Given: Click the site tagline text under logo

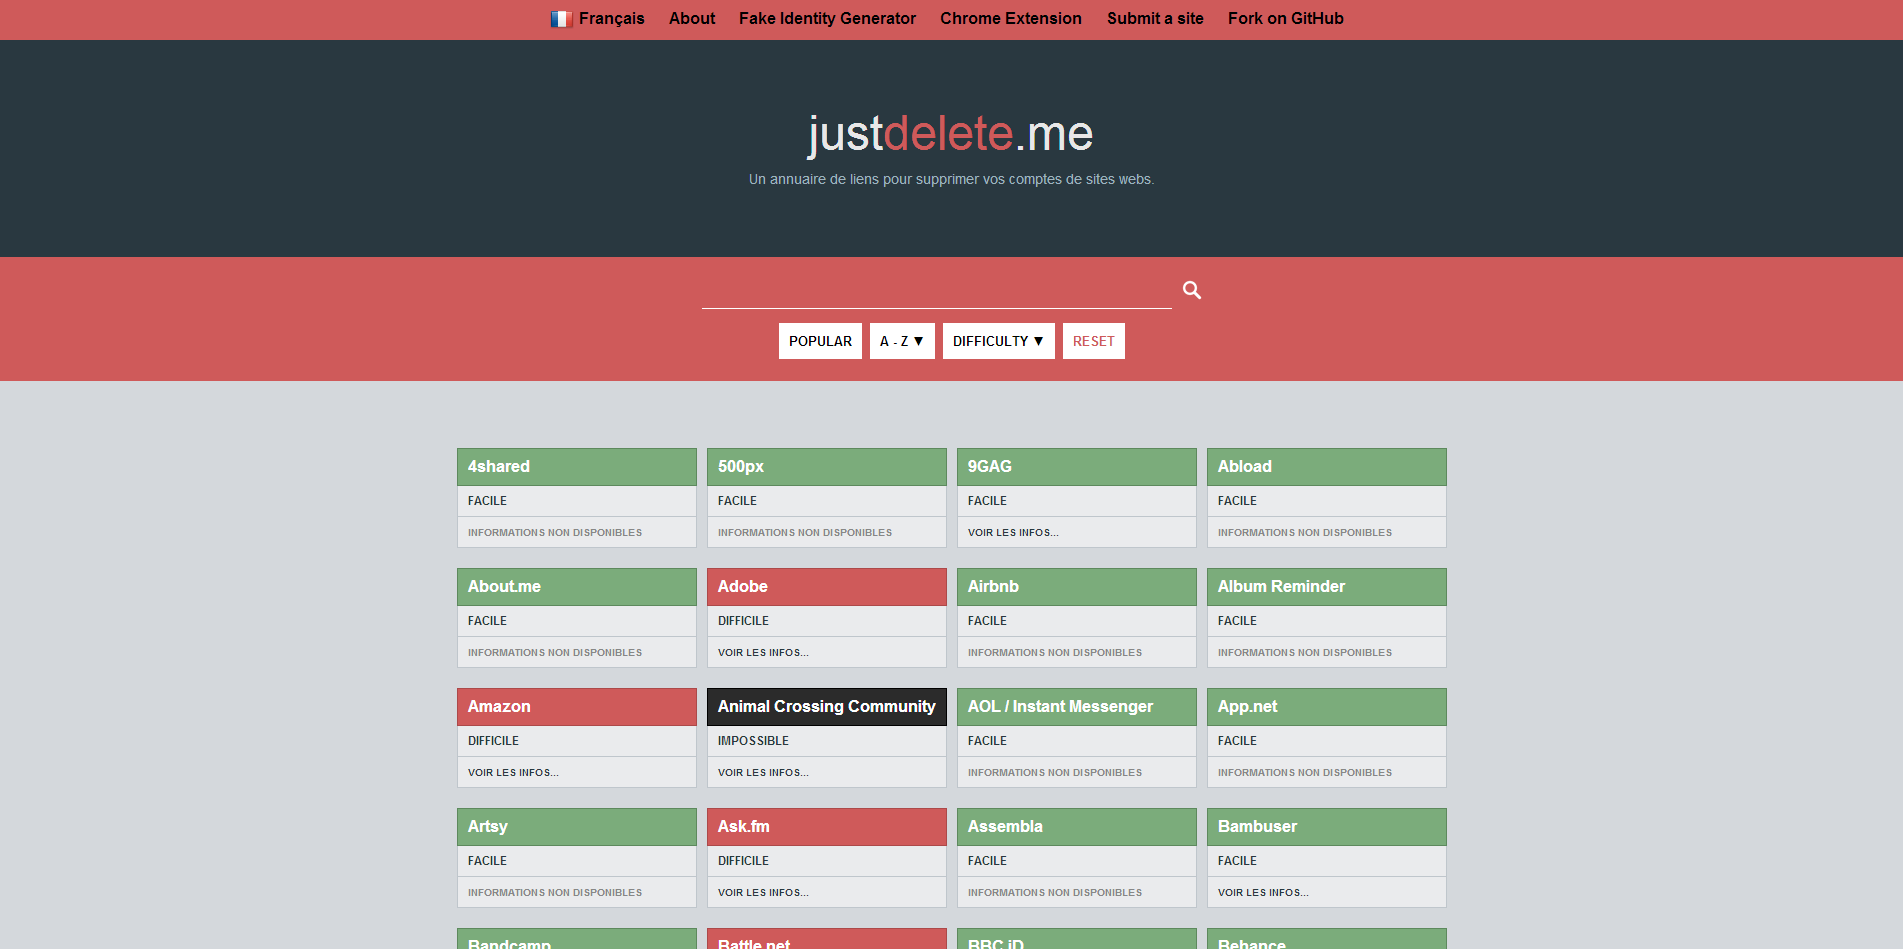Looking at the screenshot, I should [951, 180].
